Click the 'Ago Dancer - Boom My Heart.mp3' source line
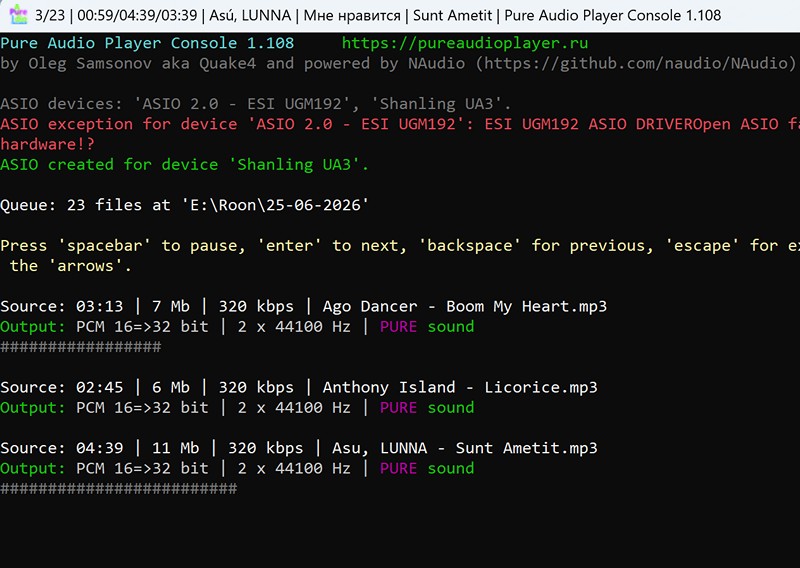The width and height of the screenshot is (800, 568). tap(304, 306)
